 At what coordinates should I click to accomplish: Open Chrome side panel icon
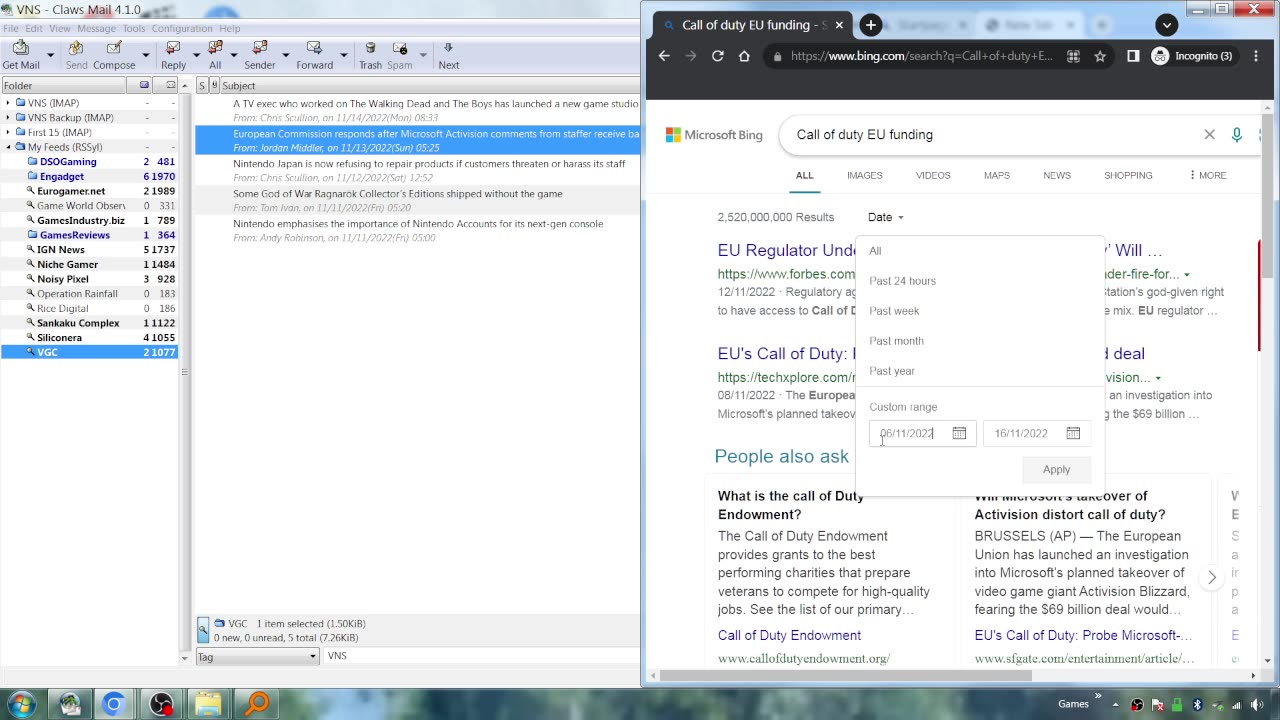[1133, 56]
